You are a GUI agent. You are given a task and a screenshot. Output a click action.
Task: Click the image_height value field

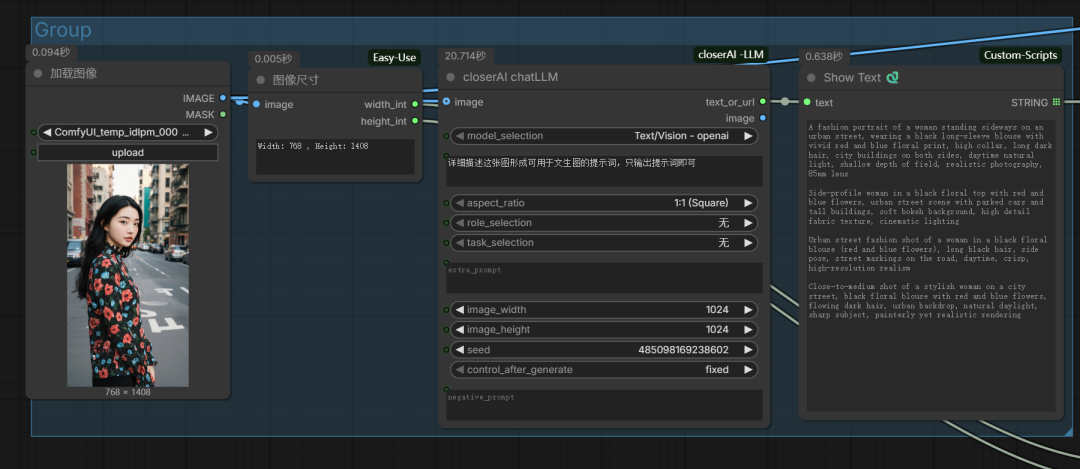(604, 330)
